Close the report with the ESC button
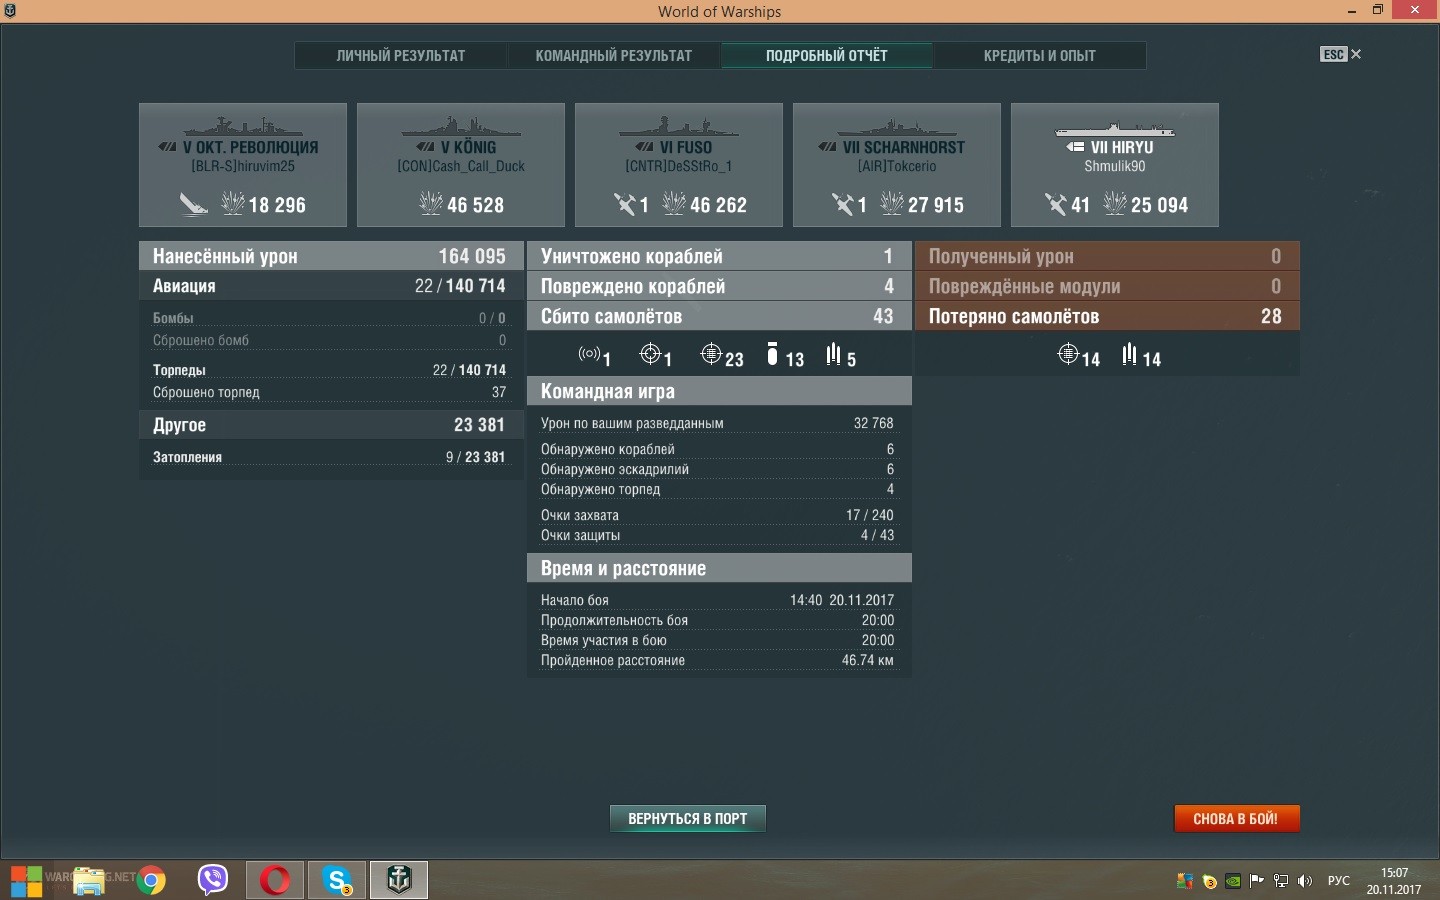Viewport: 1440px width, 900px height. (1341, 54)
